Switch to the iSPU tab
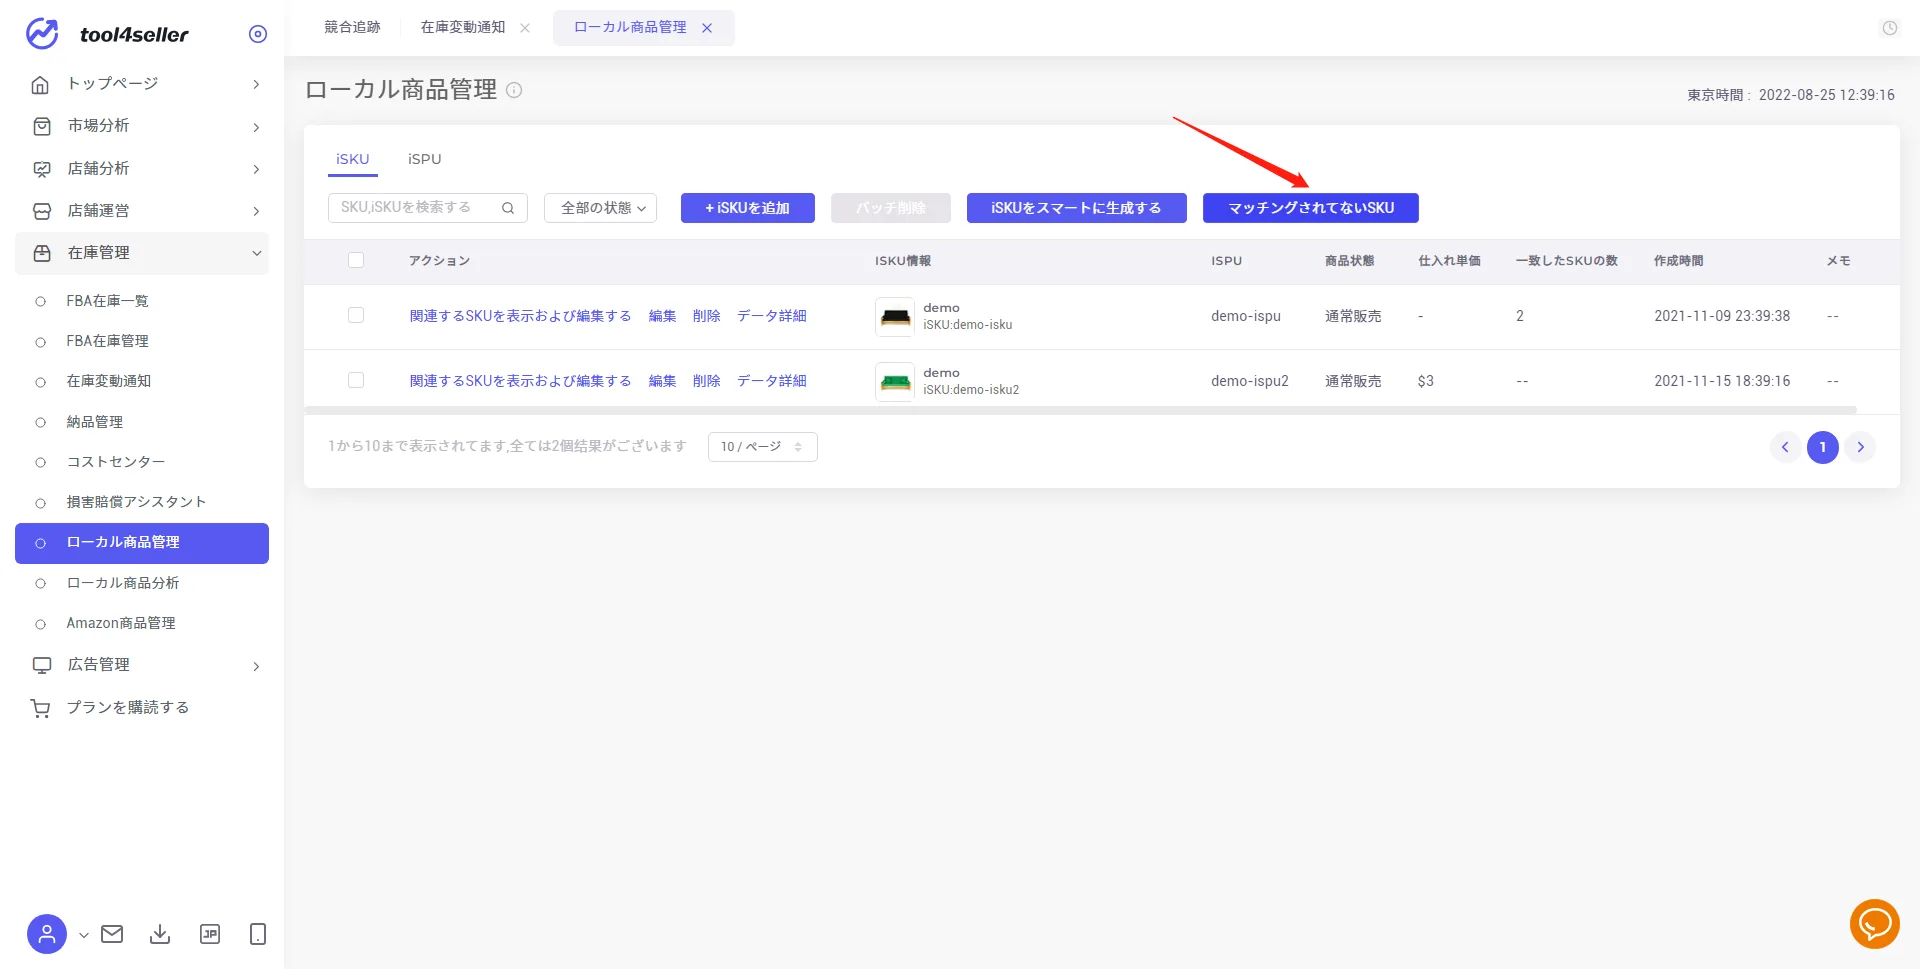This screenshot has width=1920, height=969. (x=424, y=159)
